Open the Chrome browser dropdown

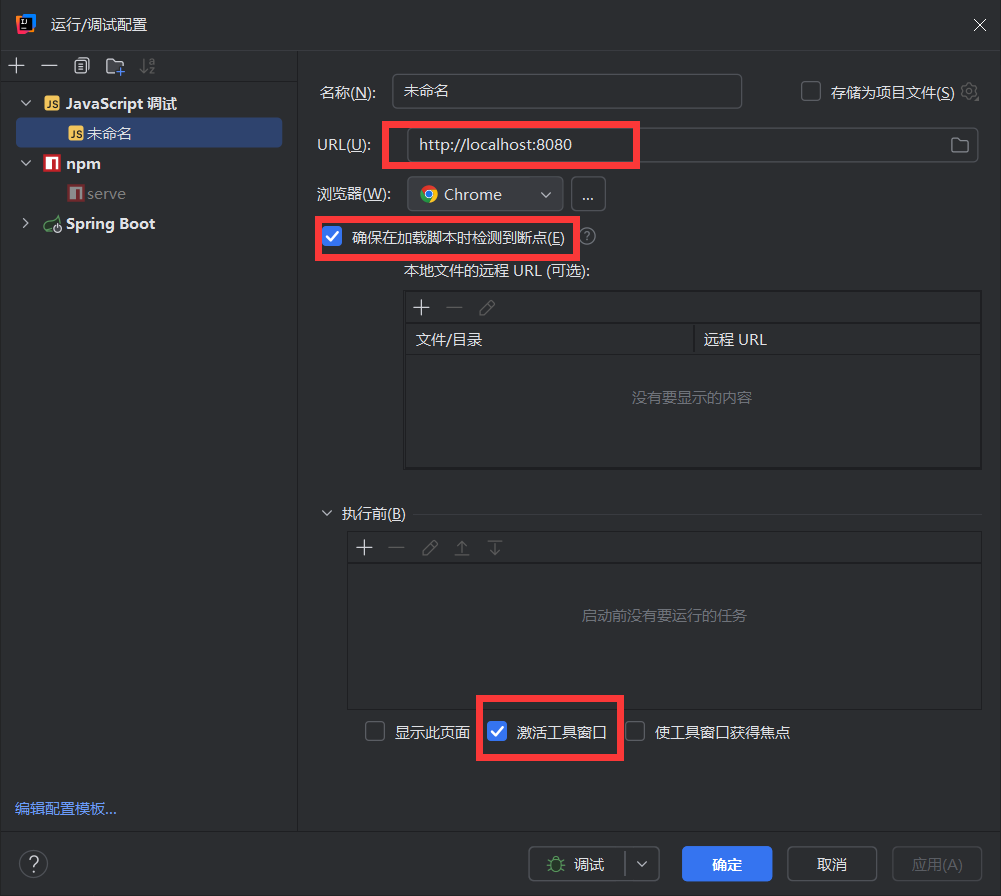(485, 194)
